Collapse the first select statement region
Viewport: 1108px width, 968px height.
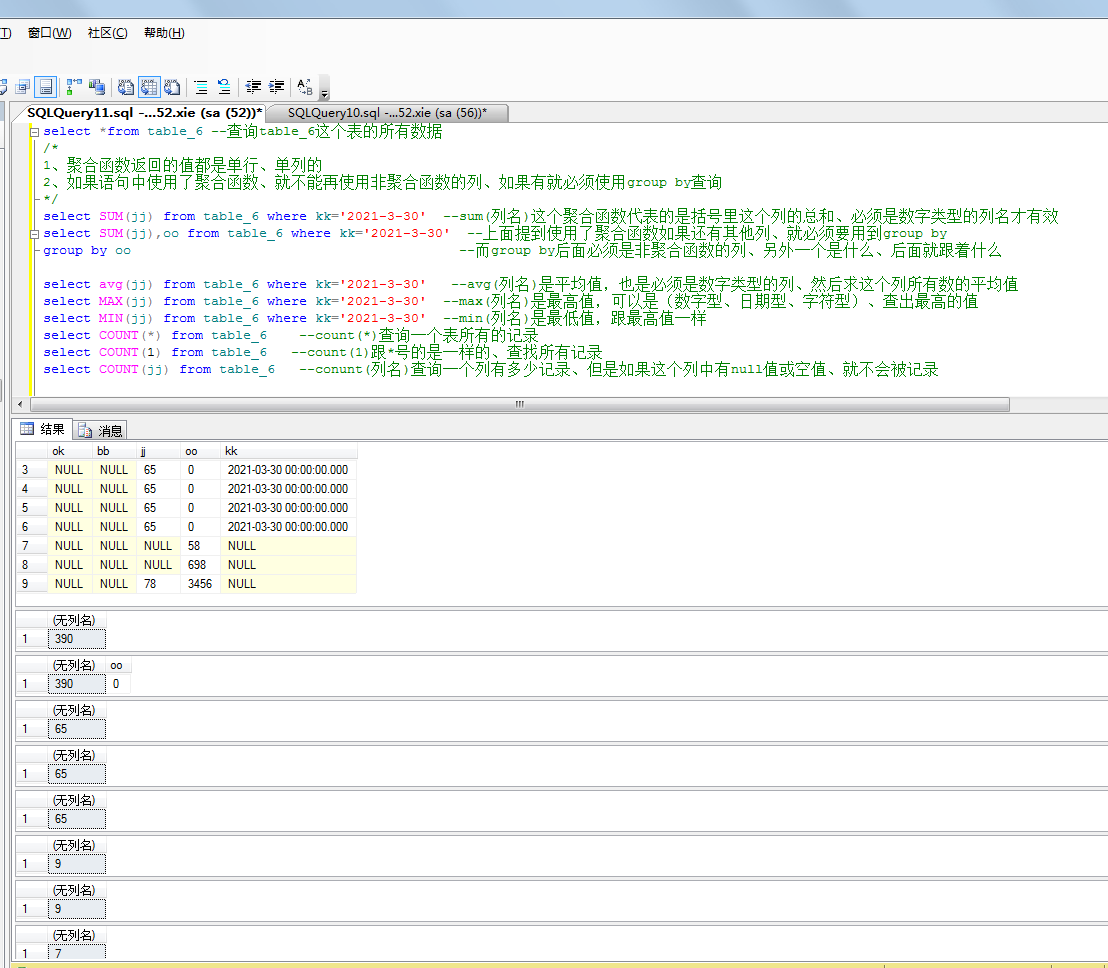(x=34, y=132)
